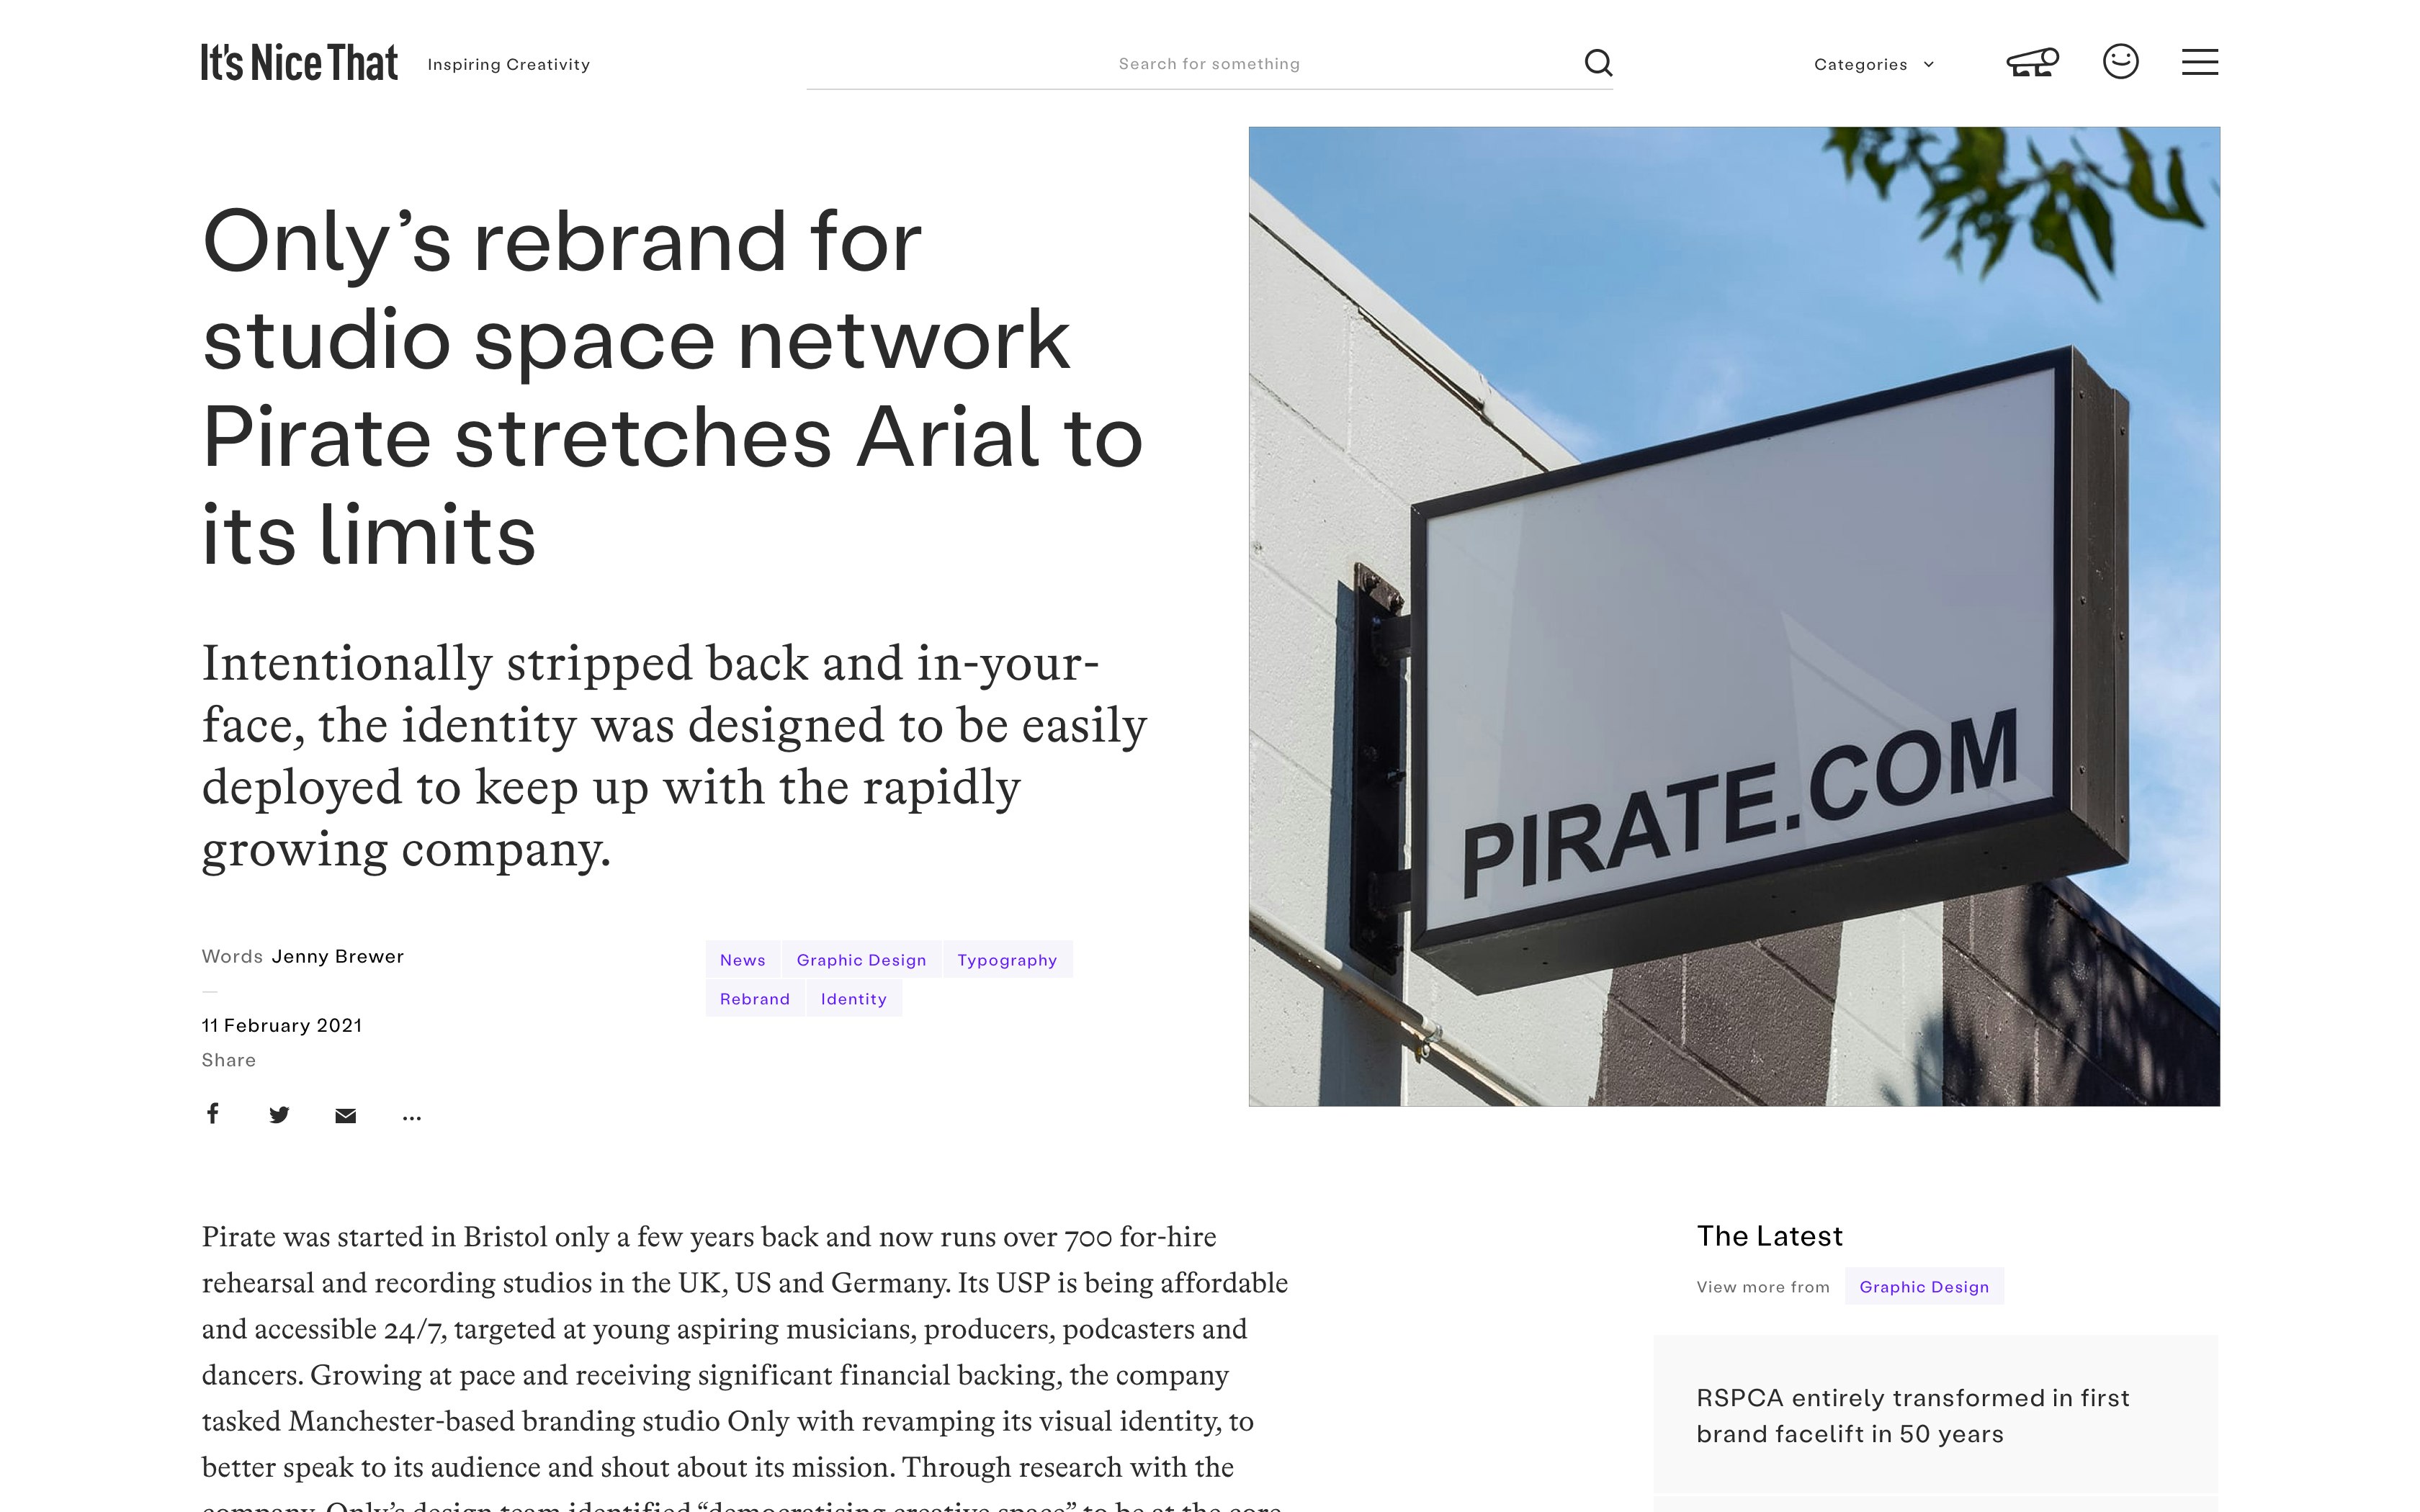Image resolution: width=2420 pixels, height=1512 pixels.
Task: Open the Pirate.com sign image
Action: 1733,616
